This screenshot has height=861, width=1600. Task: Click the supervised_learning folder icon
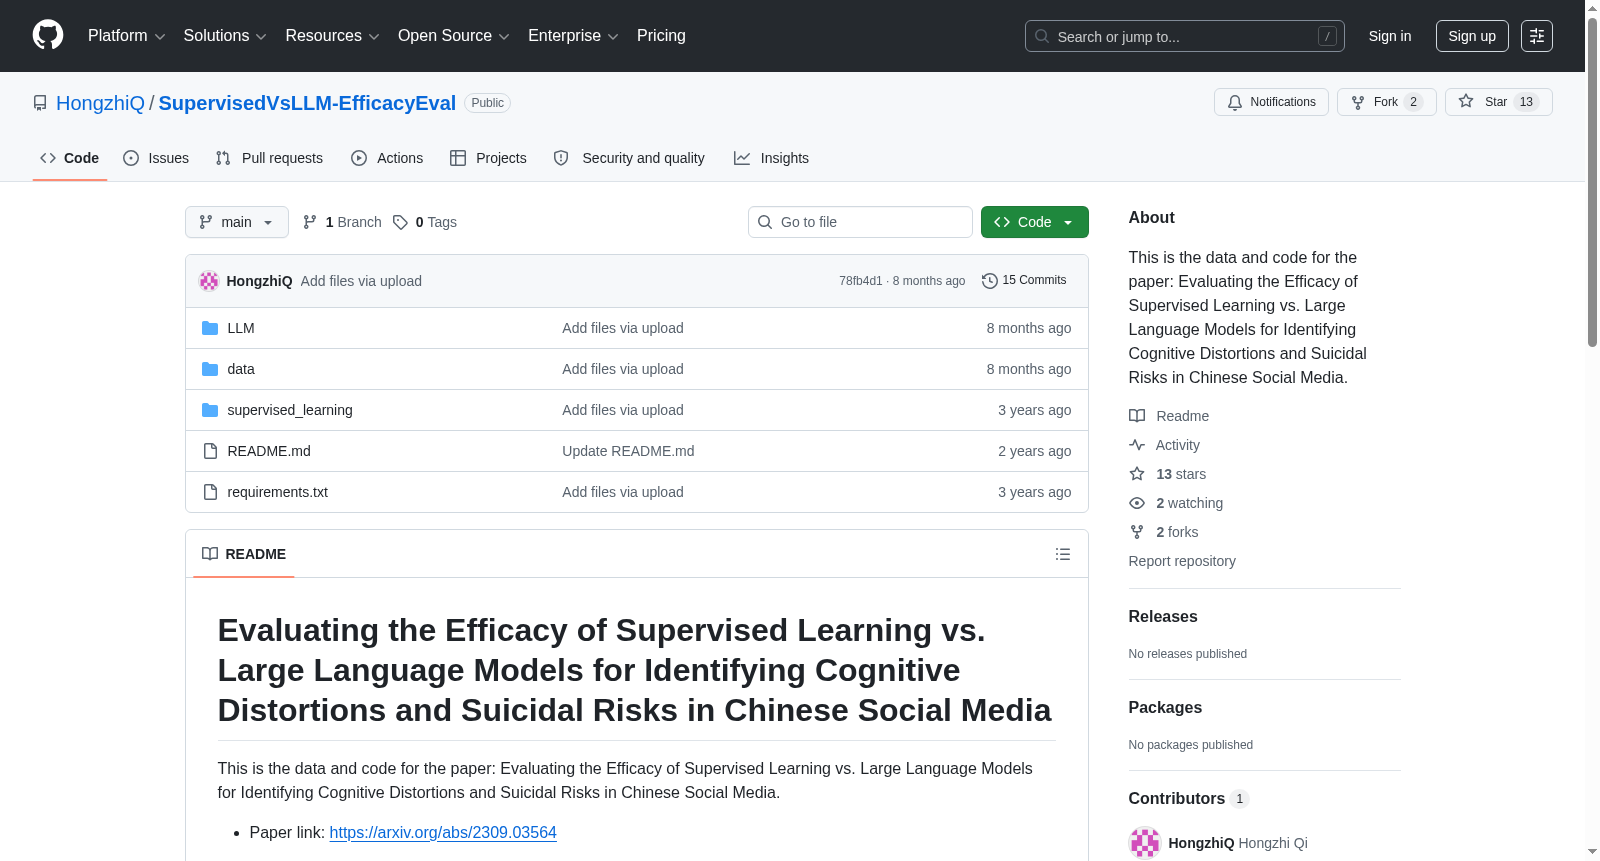coord(210,410)
